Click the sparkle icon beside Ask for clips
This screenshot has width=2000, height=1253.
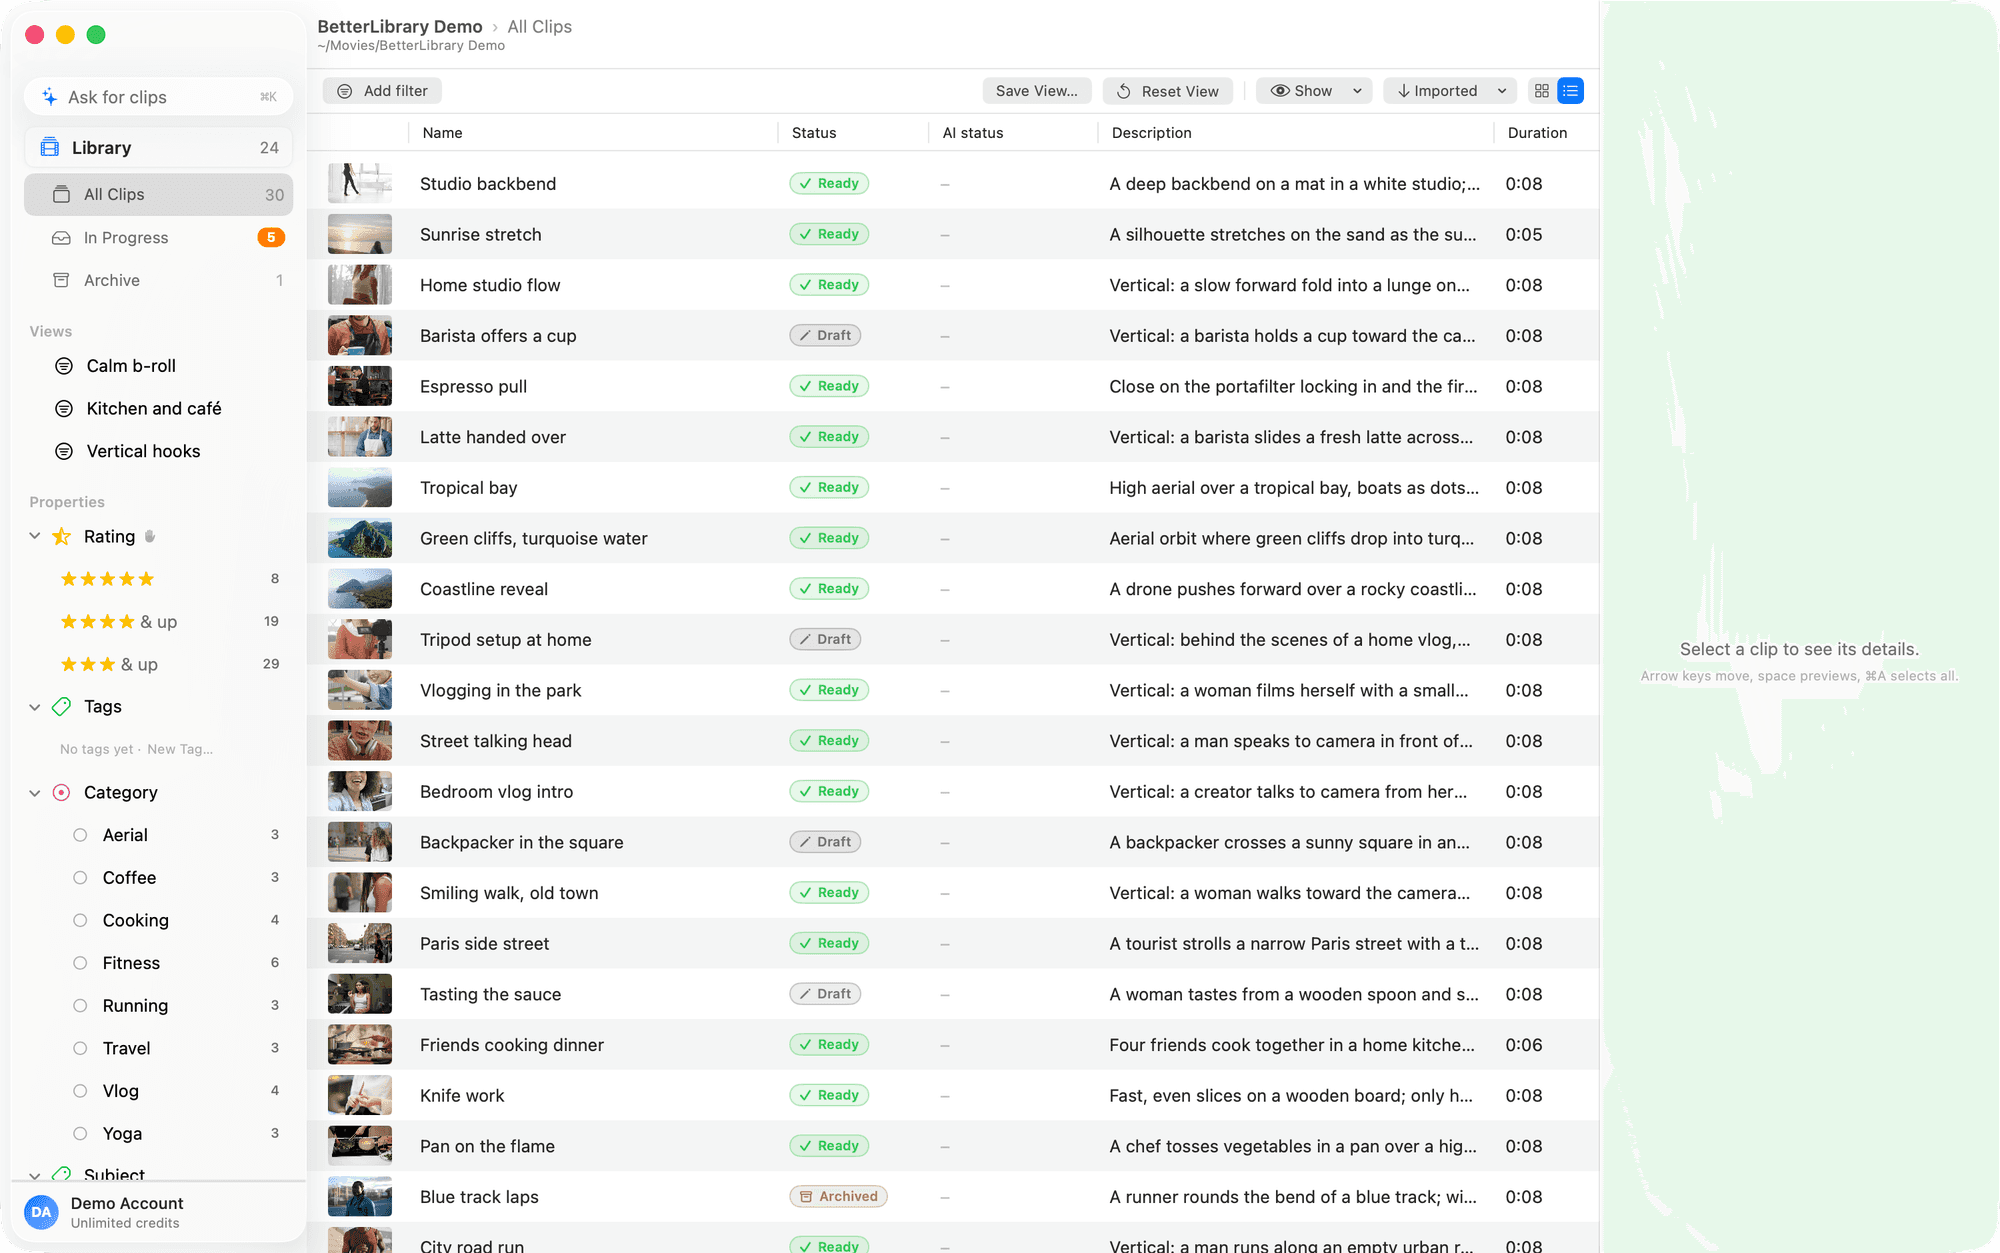[49, 97]
